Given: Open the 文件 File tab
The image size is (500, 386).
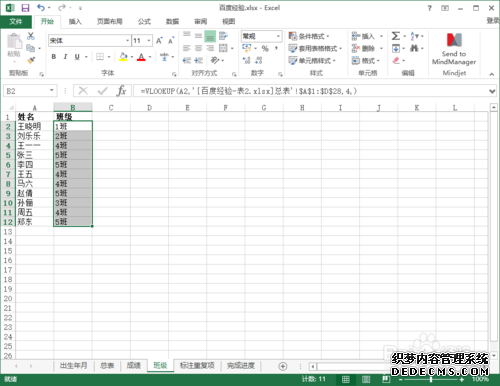Looking at the screenshot, I should click(x=16, y=21).
